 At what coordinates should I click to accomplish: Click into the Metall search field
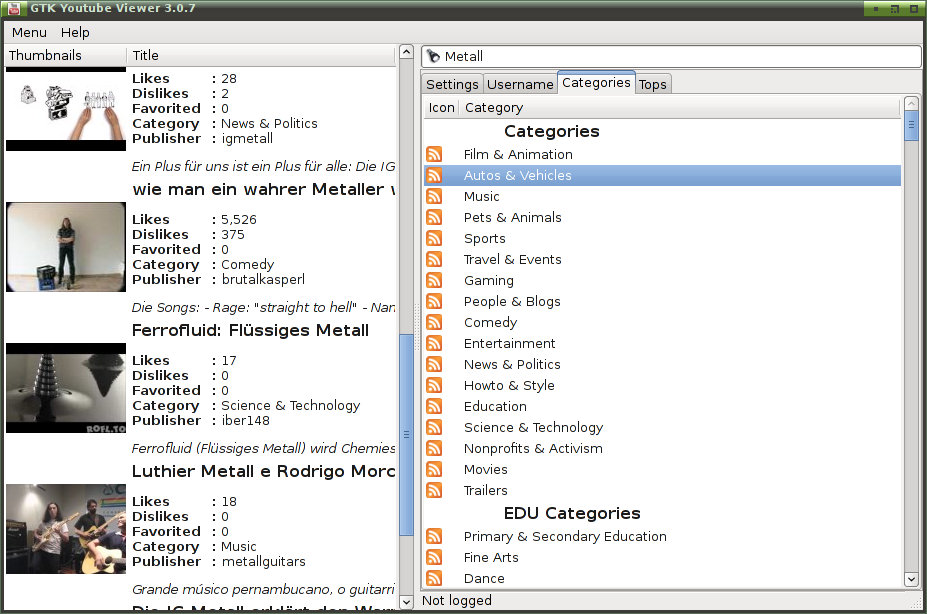click(x=671, y=56)
